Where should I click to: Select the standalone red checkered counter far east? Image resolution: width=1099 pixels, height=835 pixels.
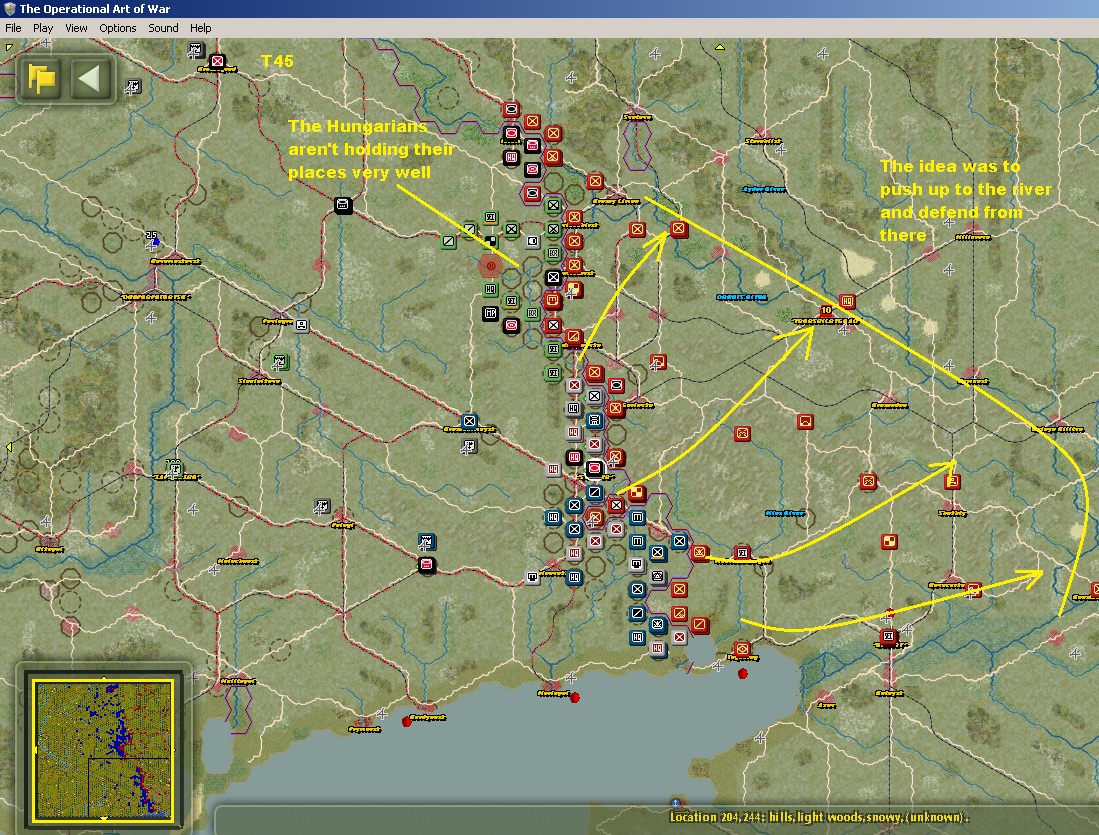point(889,541)
